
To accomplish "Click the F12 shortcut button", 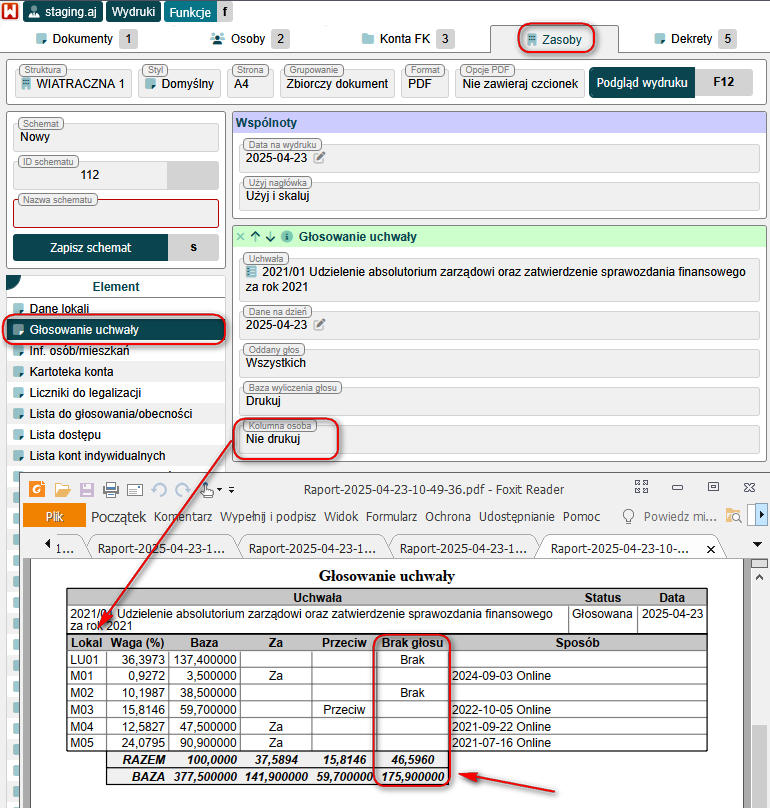I will tap(724, 82).
